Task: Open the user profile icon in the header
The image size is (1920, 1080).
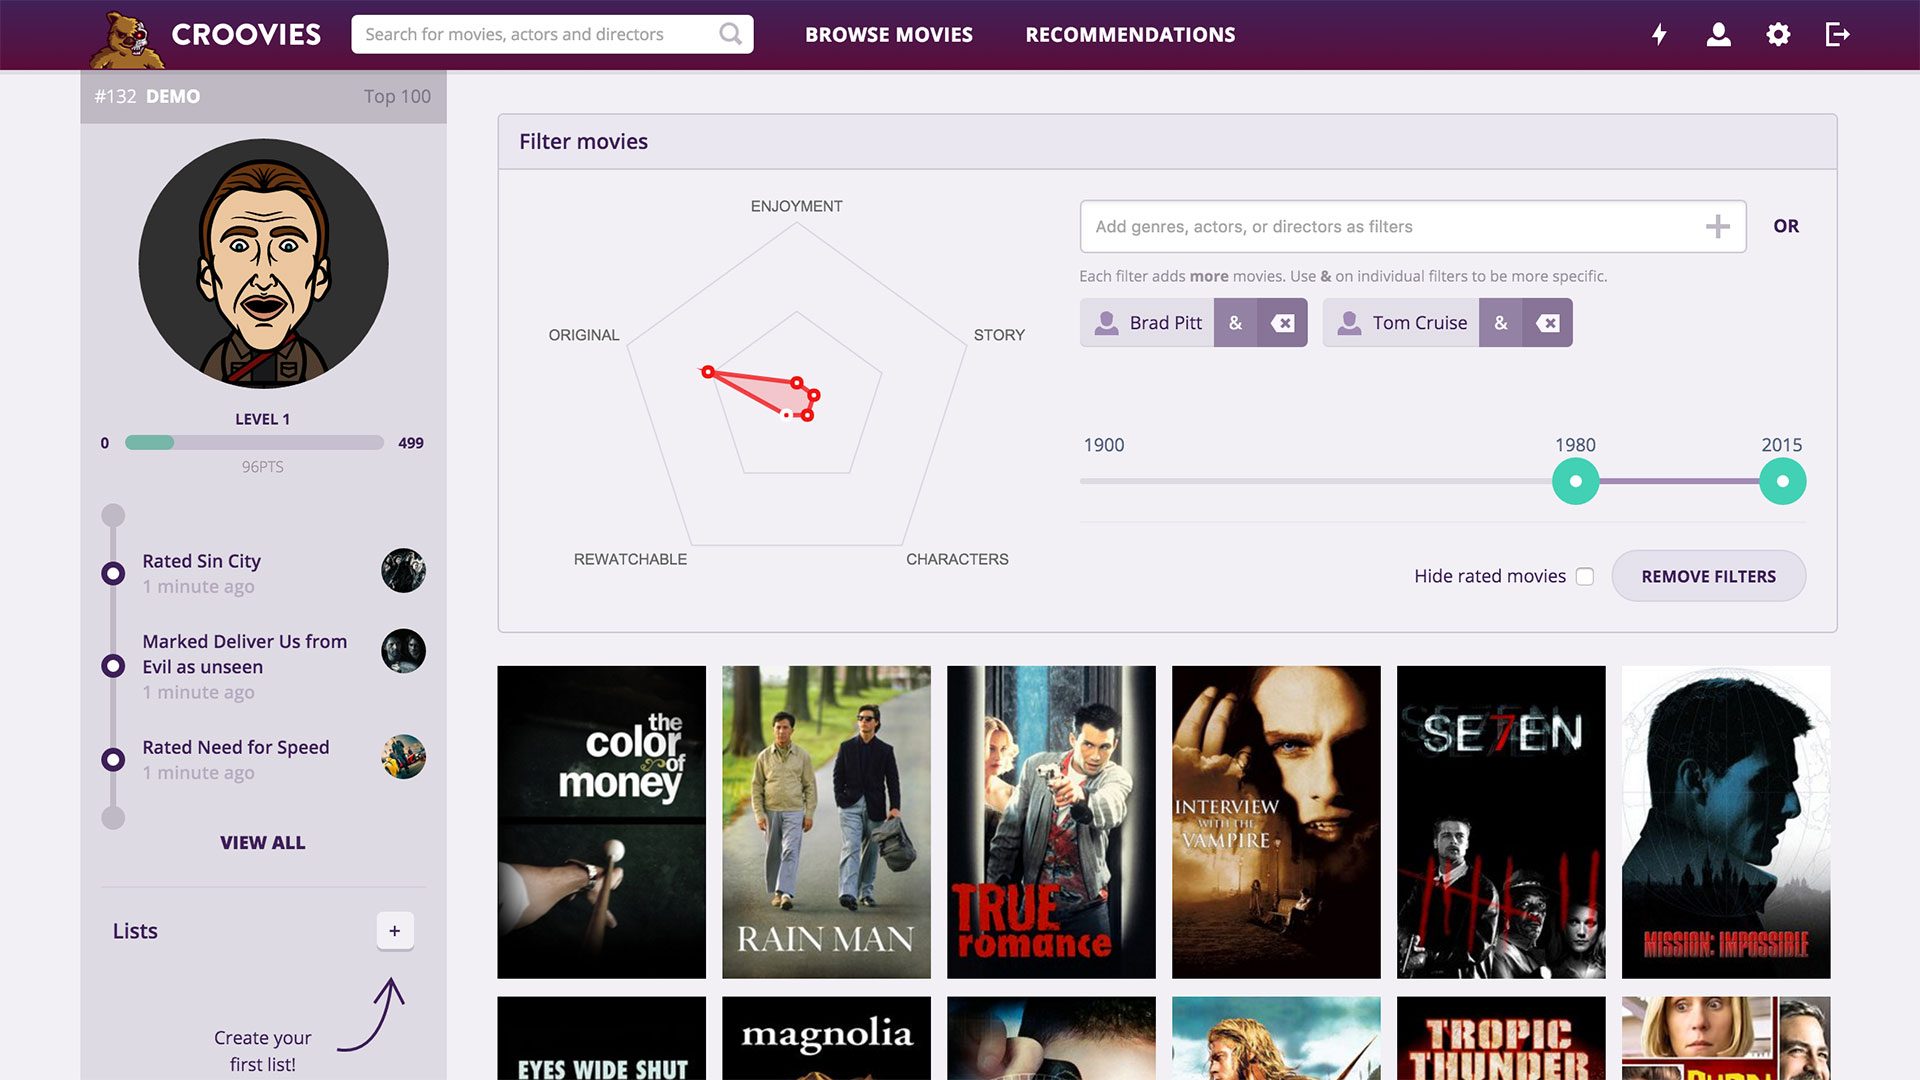Action: 1718,35
